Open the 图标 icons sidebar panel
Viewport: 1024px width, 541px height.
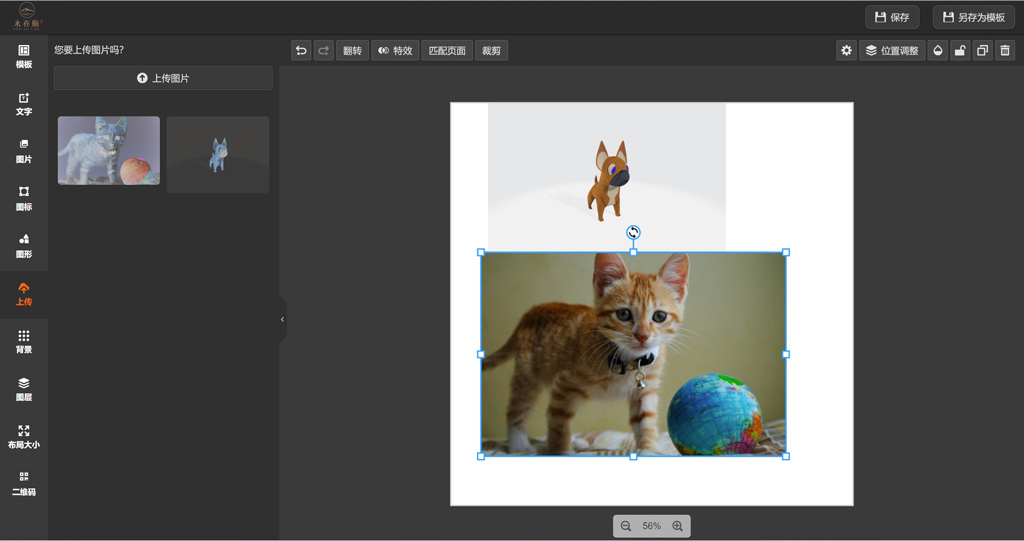click(24, 199)
